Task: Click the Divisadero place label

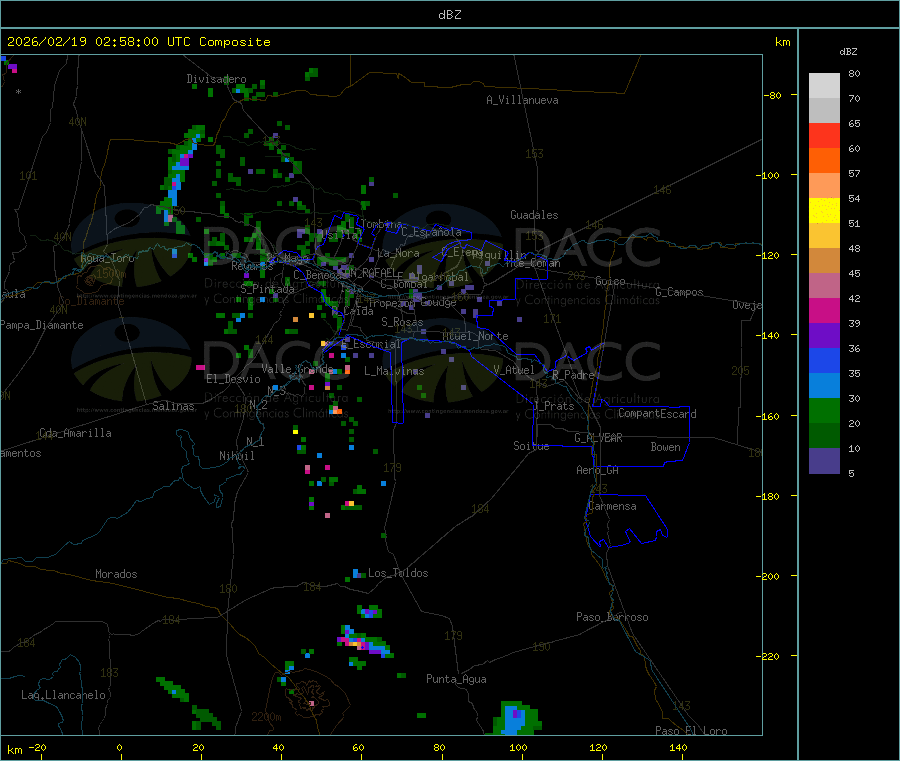Action: [216, 79]
